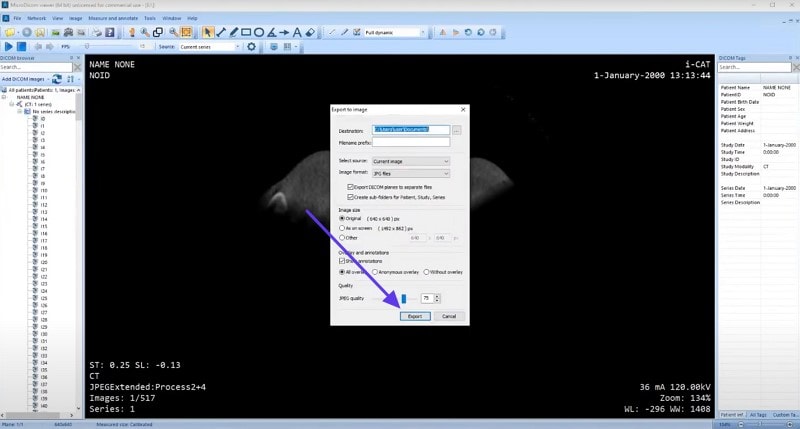800x429 pixels.
Task: Select the angle measurement tool
Action: 271,33
